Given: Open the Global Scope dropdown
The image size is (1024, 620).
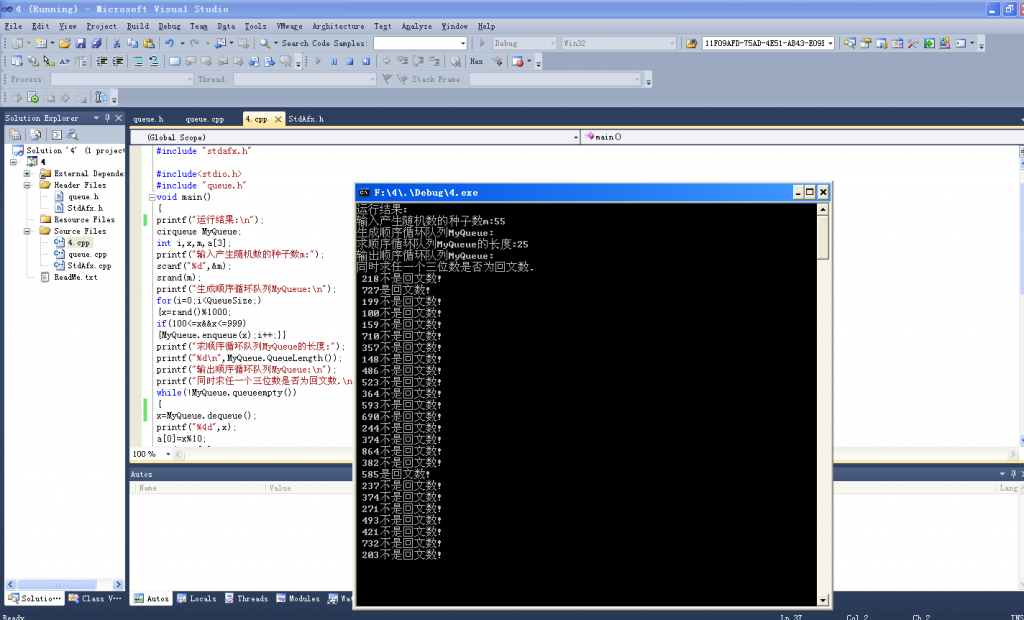Looking at the screenshot, I should tap(575, 137).
